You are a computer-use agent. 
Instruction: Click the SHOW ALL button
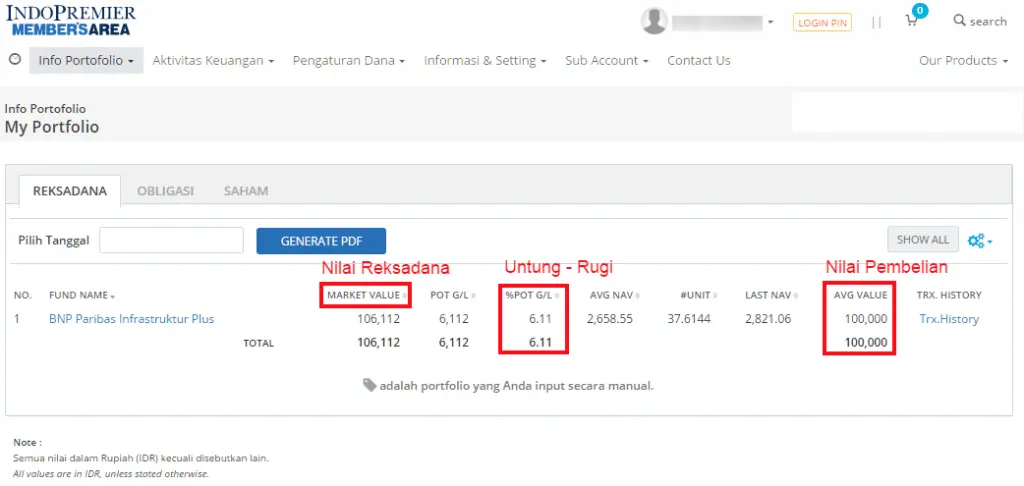tap(923, 240)
